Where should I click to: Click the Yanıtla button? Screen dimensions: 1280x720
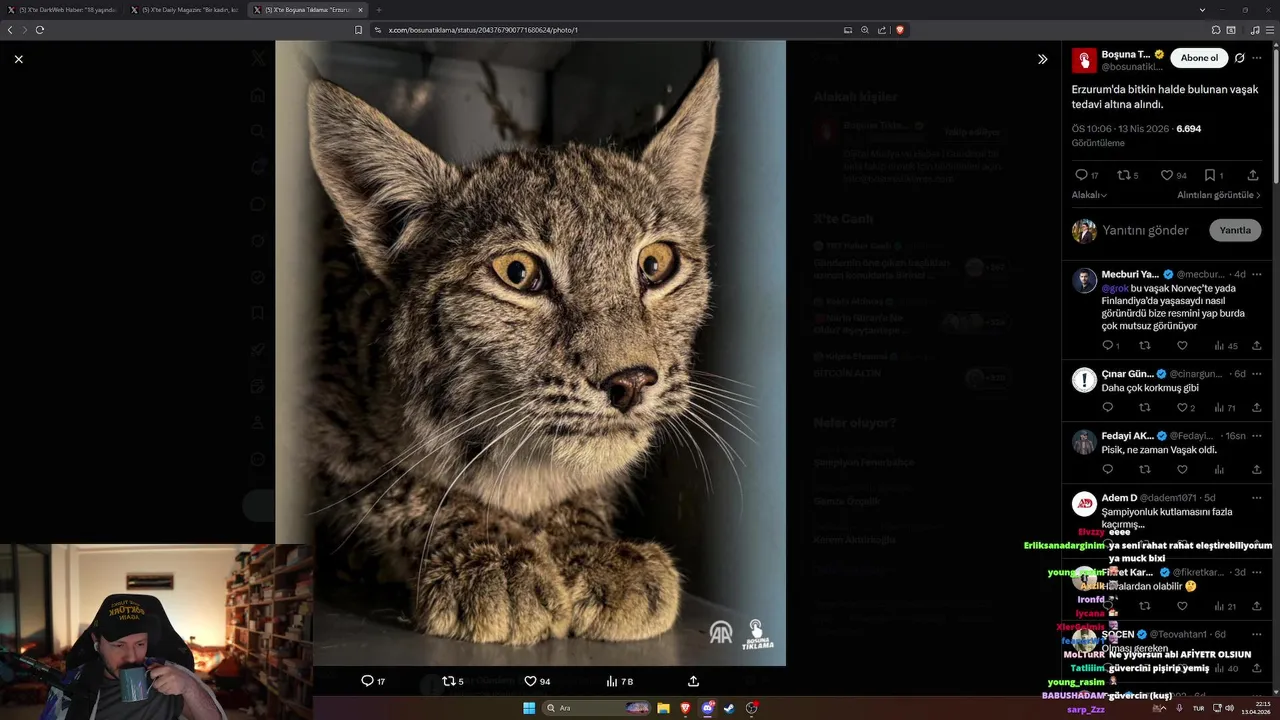[1235, 230]
